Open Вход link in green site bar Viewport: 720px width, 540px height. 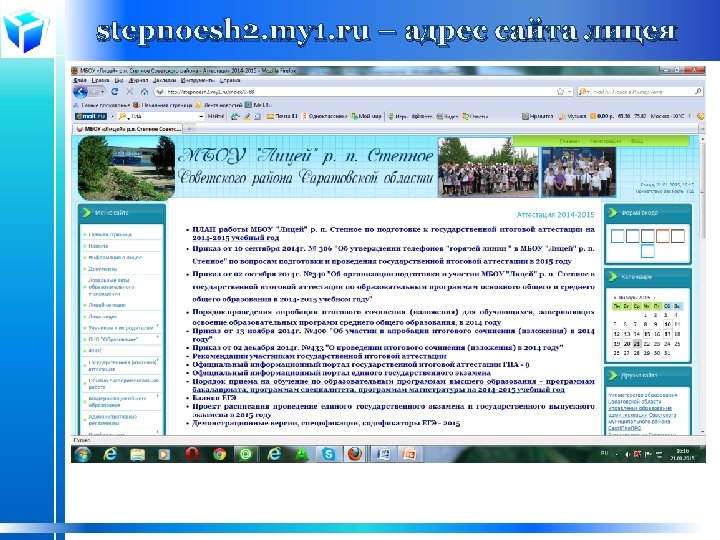tap(637, 141)
